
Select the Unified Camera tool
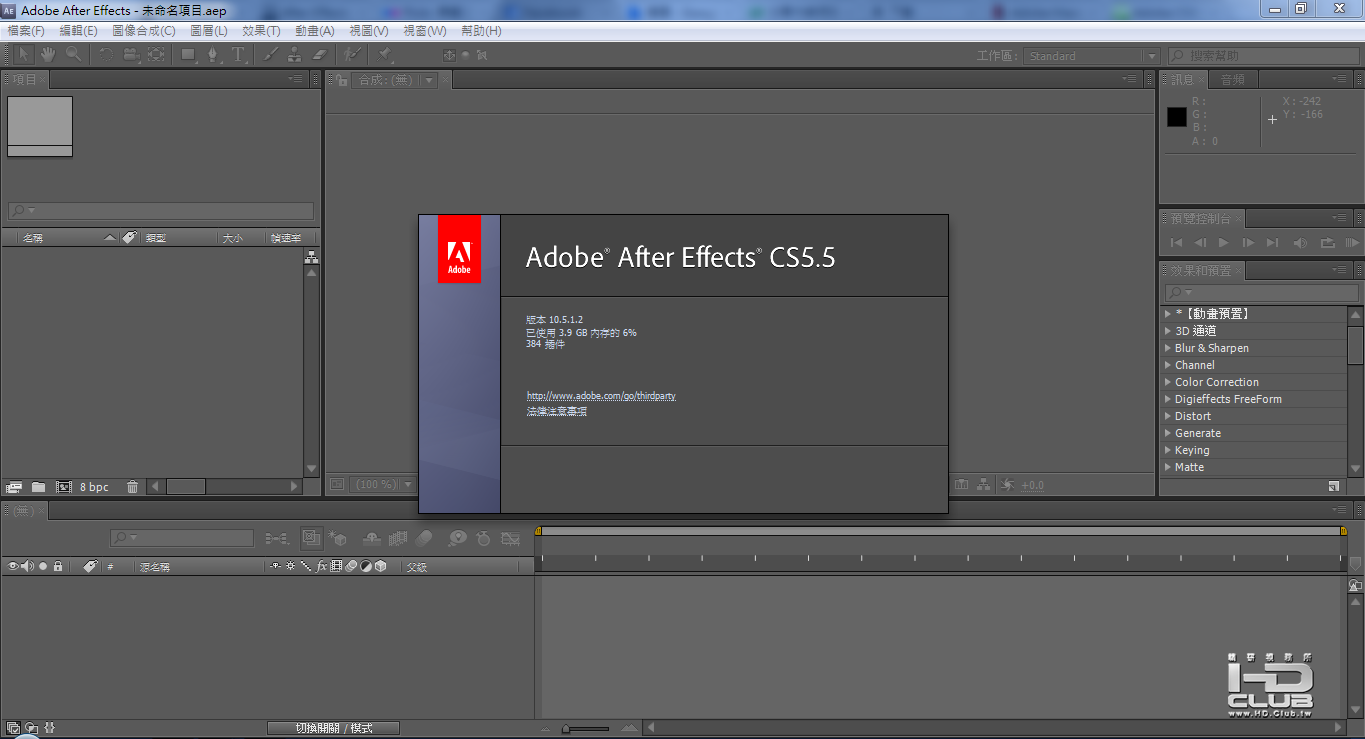click(x=131, y=55)
